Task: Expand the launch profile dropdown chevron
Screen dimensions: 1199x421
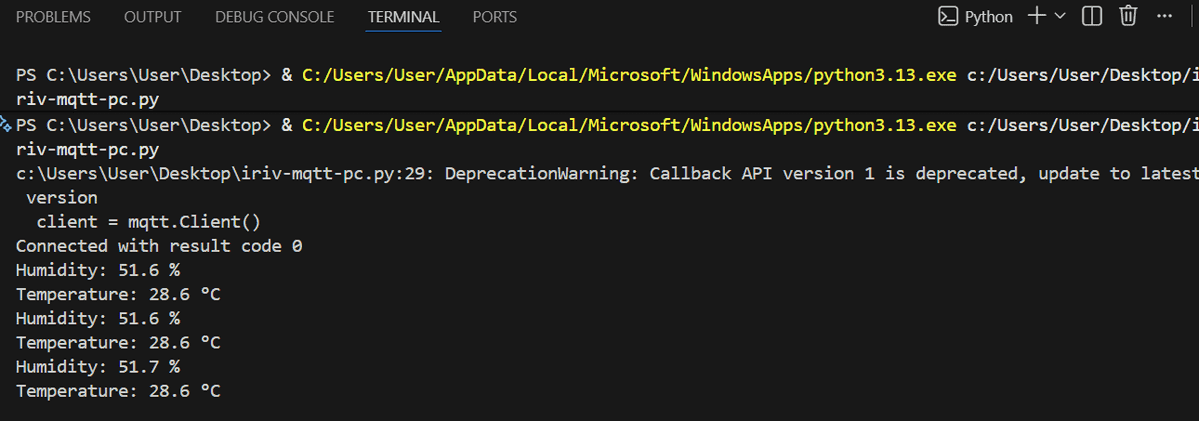Action: (x=1060, y=16)
